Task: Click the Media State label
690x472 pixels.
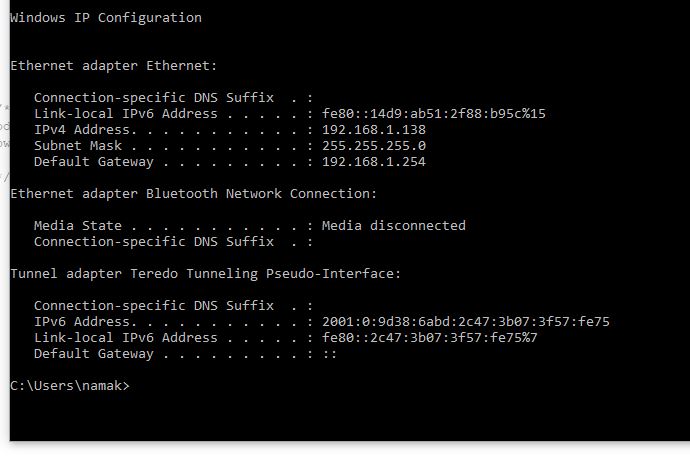Action: [78, 226]
